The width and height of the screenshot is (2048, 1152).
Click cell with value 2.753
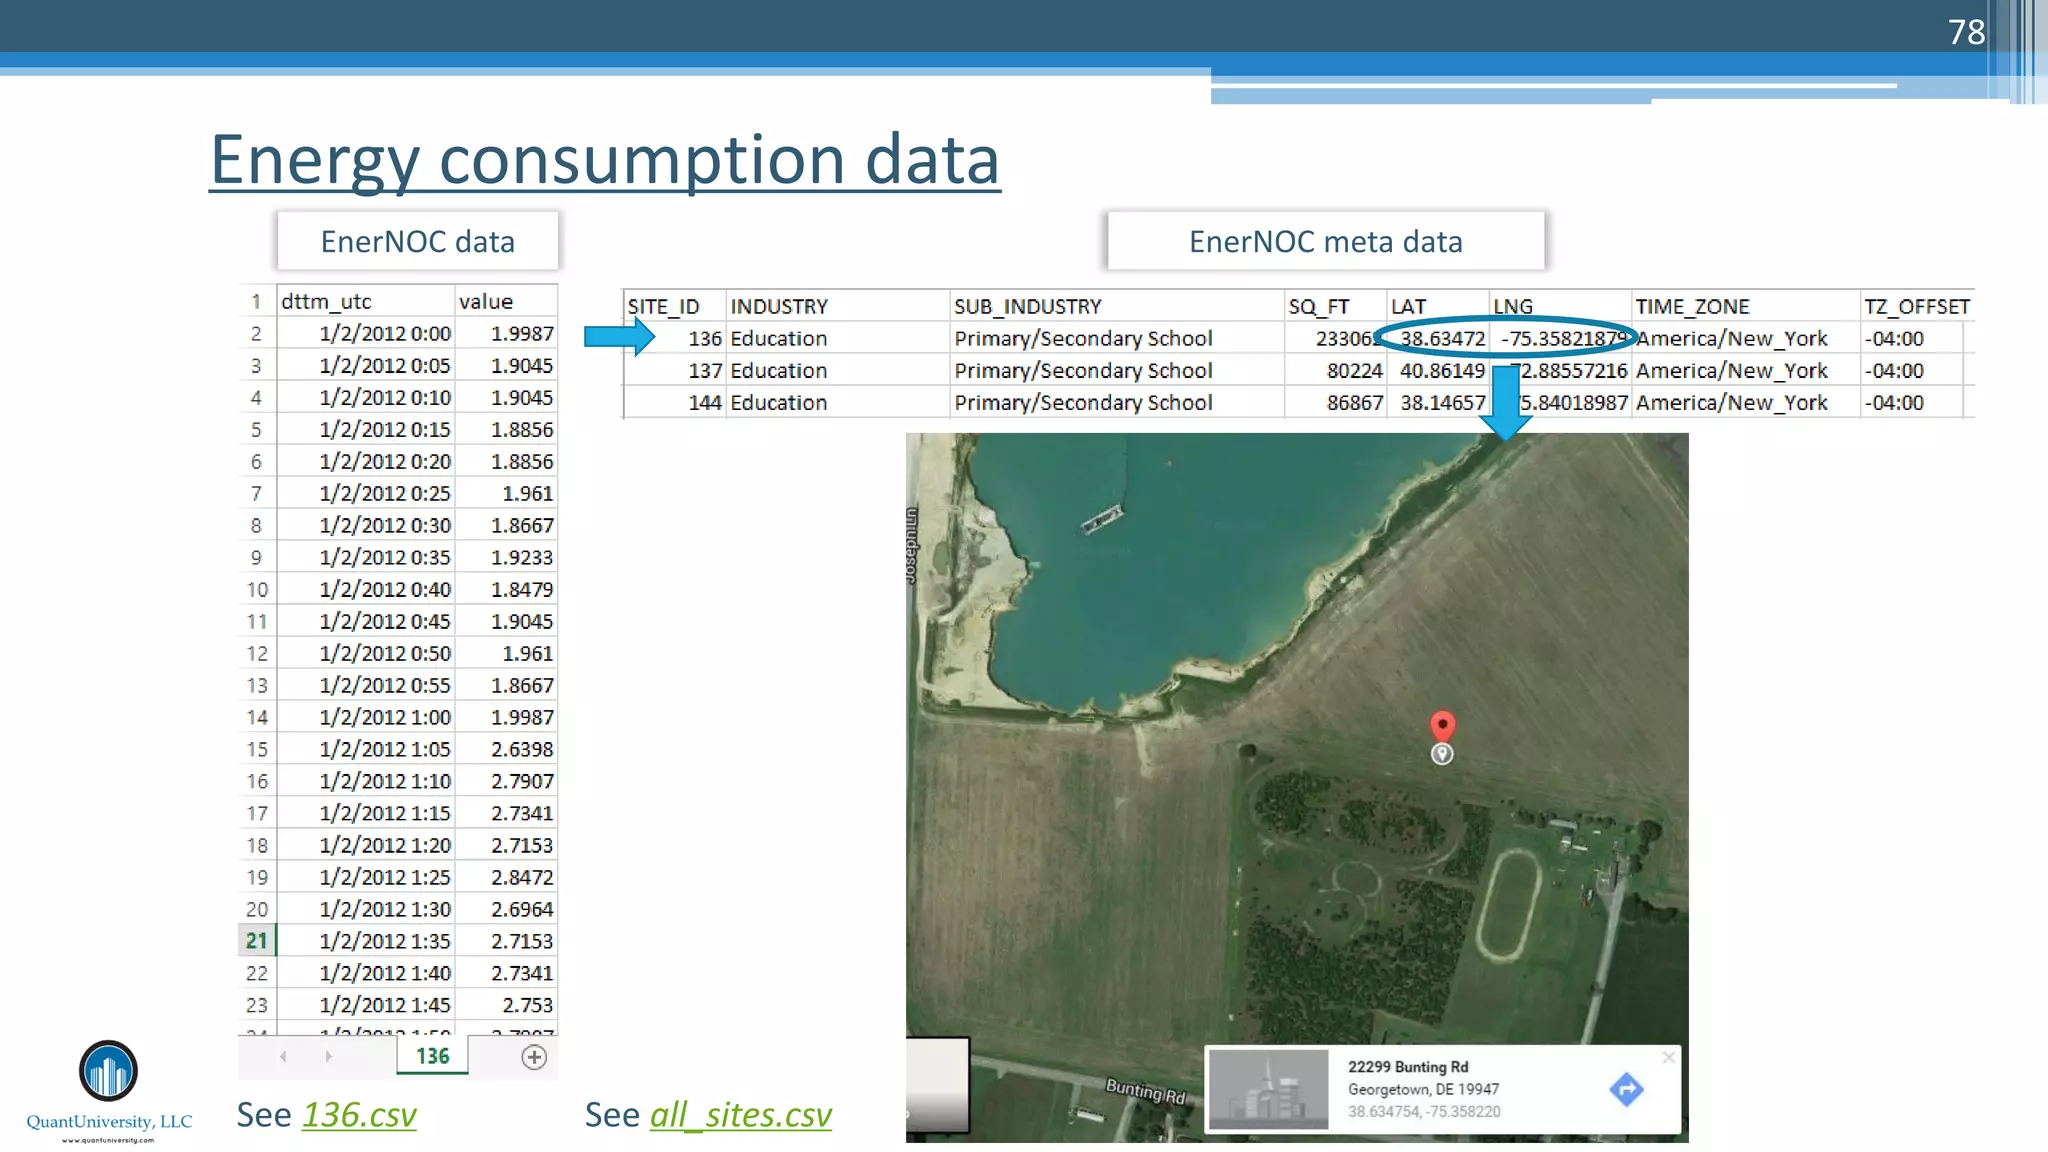point(506,1005)
